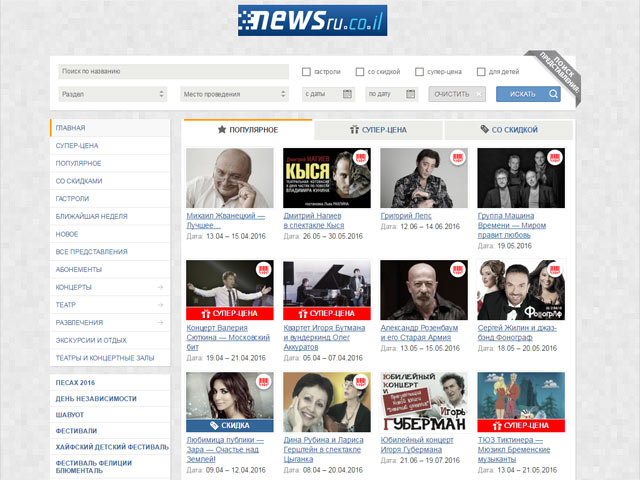This screenshot has height=480, width=640.
Task: Focus the 'с даты' date field
Action: tap(328, 94)
